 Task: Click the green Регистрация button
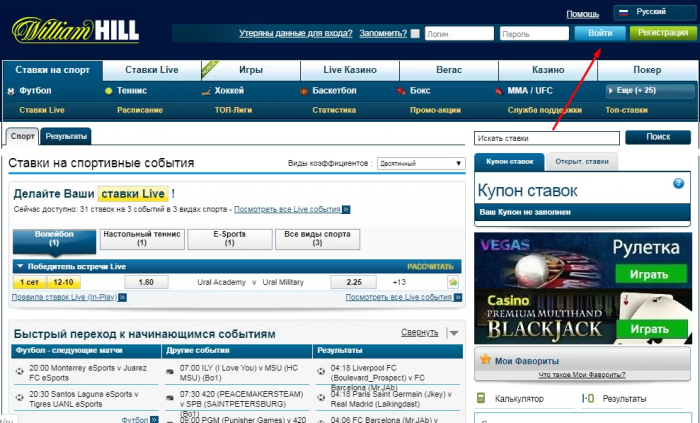(x=662, y=33)
